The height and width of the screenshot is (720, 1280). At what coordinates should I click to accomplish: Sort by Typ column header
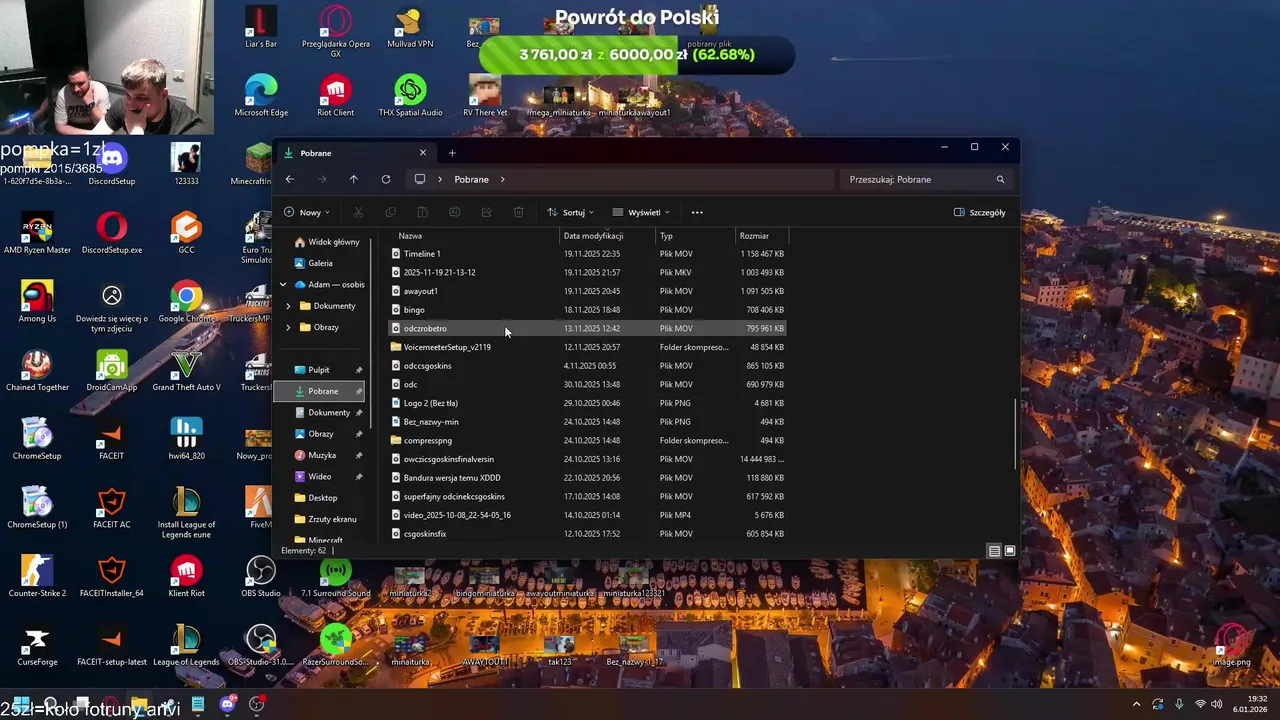point(695,236)
